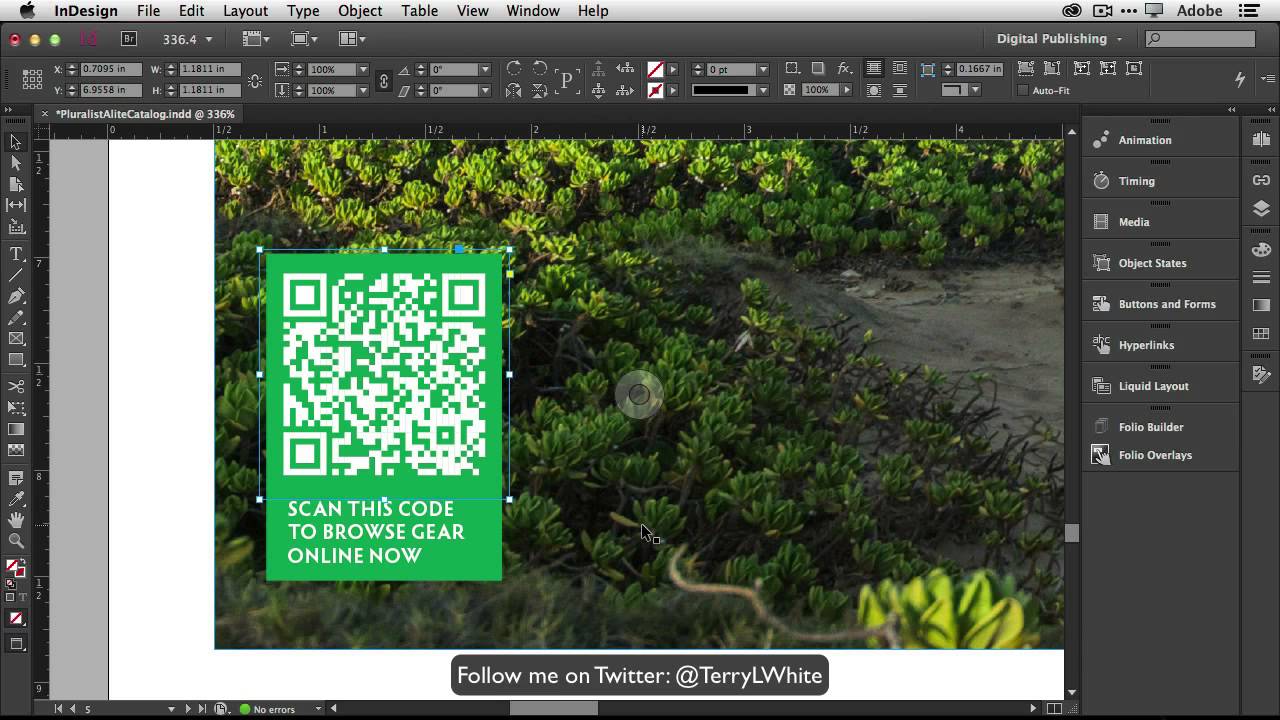Go to the next page arrow
1280x720 pixels.
click(187, 709)
